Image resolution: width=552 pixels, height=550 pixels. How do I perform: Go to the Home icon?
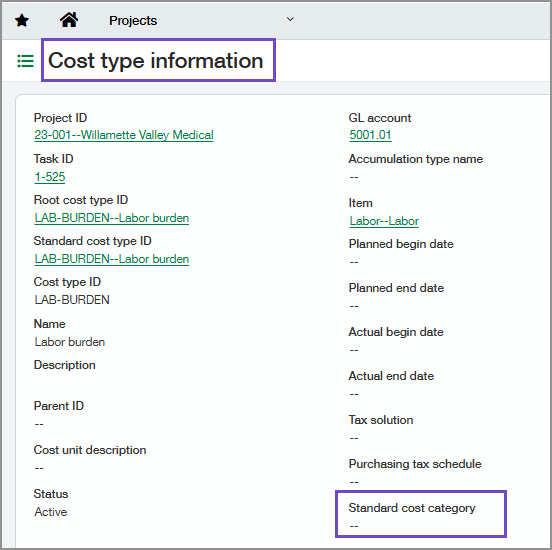[x=69, y=20]
